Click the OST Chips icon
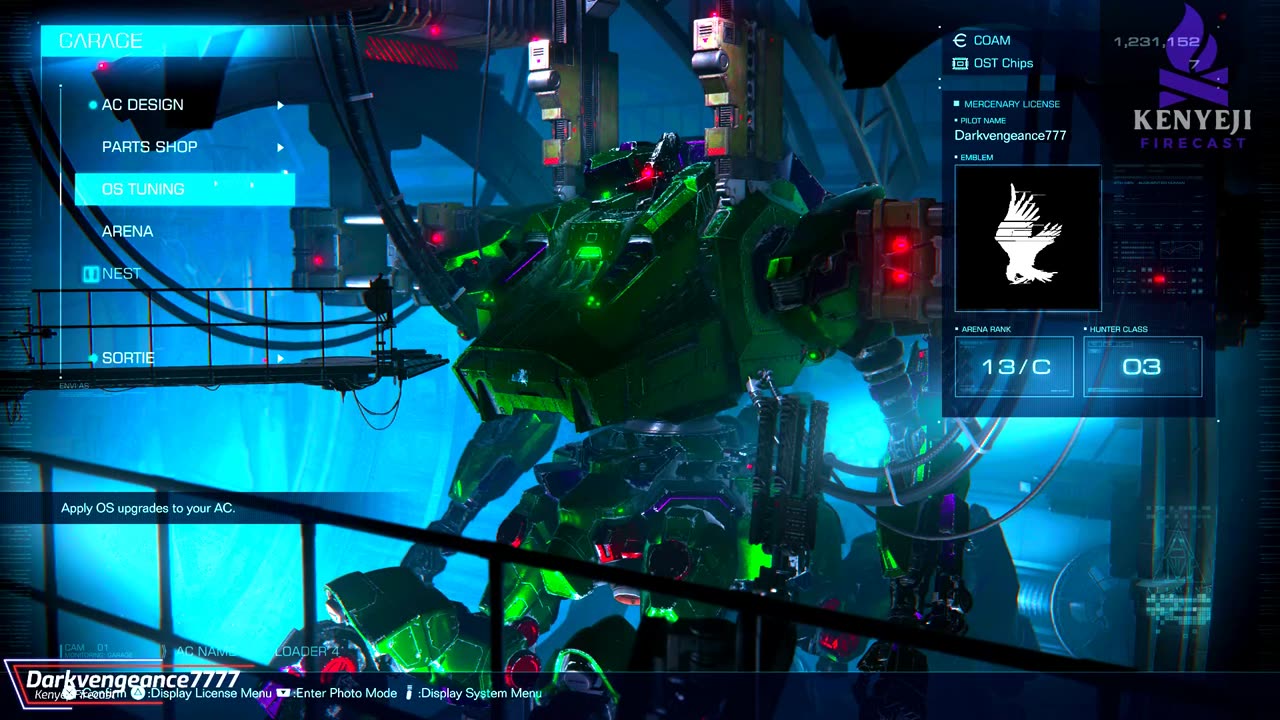Viewport: 1280px width, 720px height. pos(960,63)
